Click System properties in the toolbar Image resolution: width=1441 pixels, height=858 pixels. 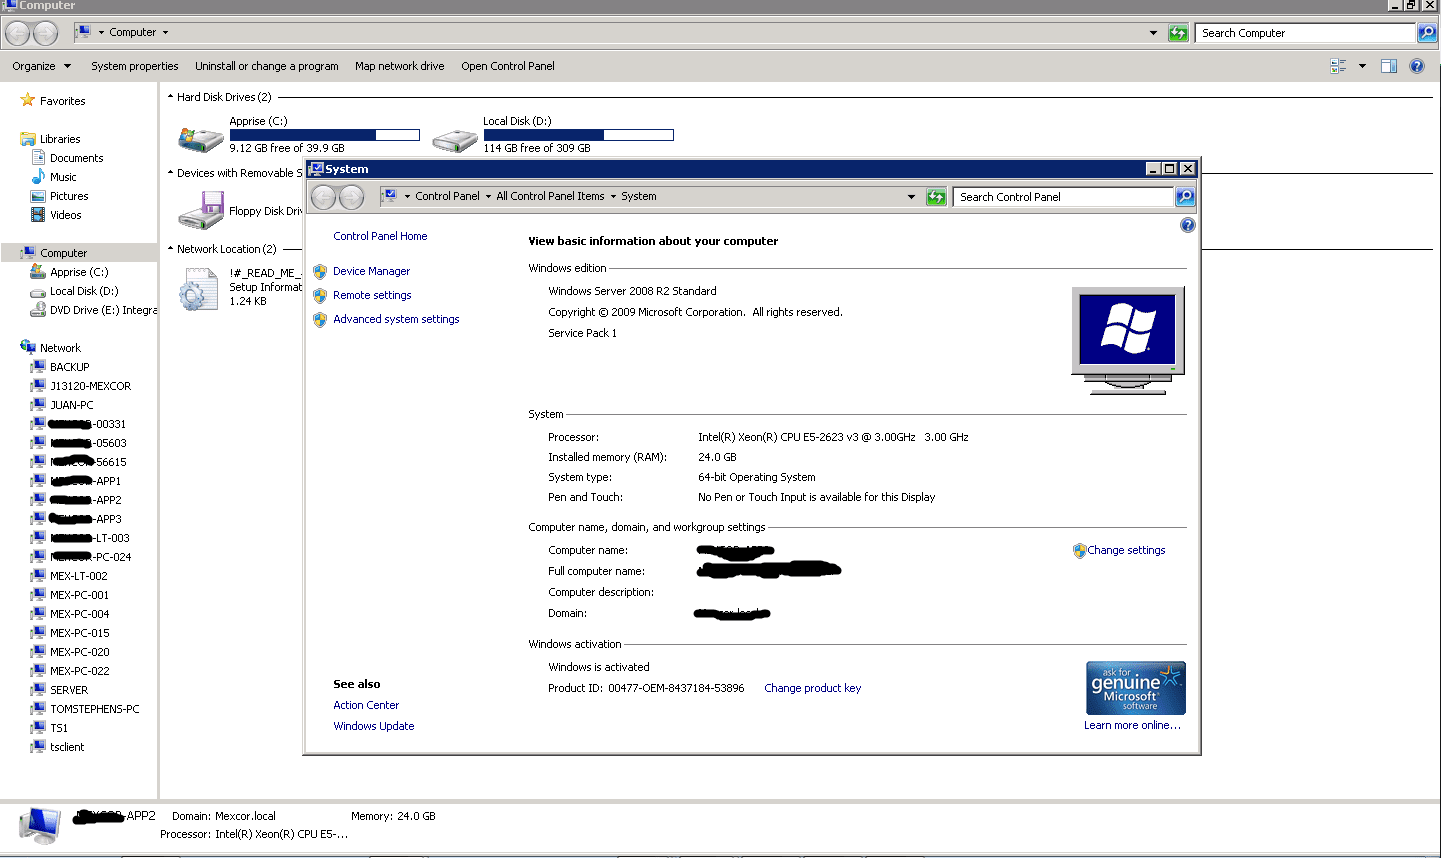tap(134, 66)
